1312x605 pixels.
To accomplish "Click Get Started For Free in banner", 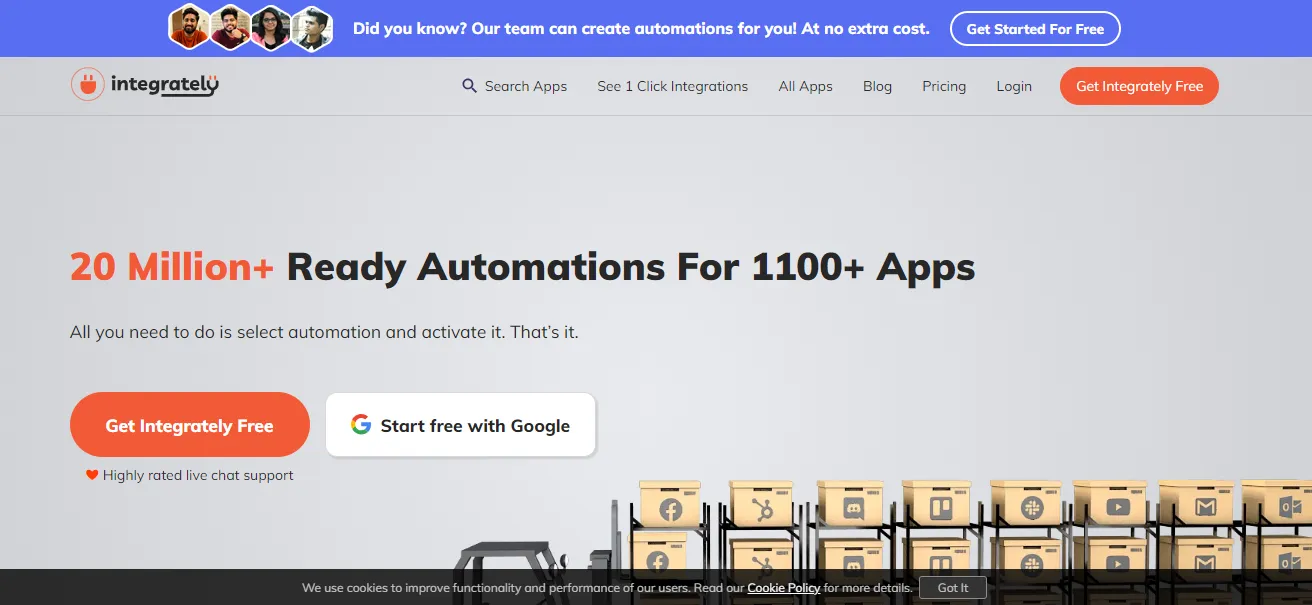I will click(x=1035, y=29).
